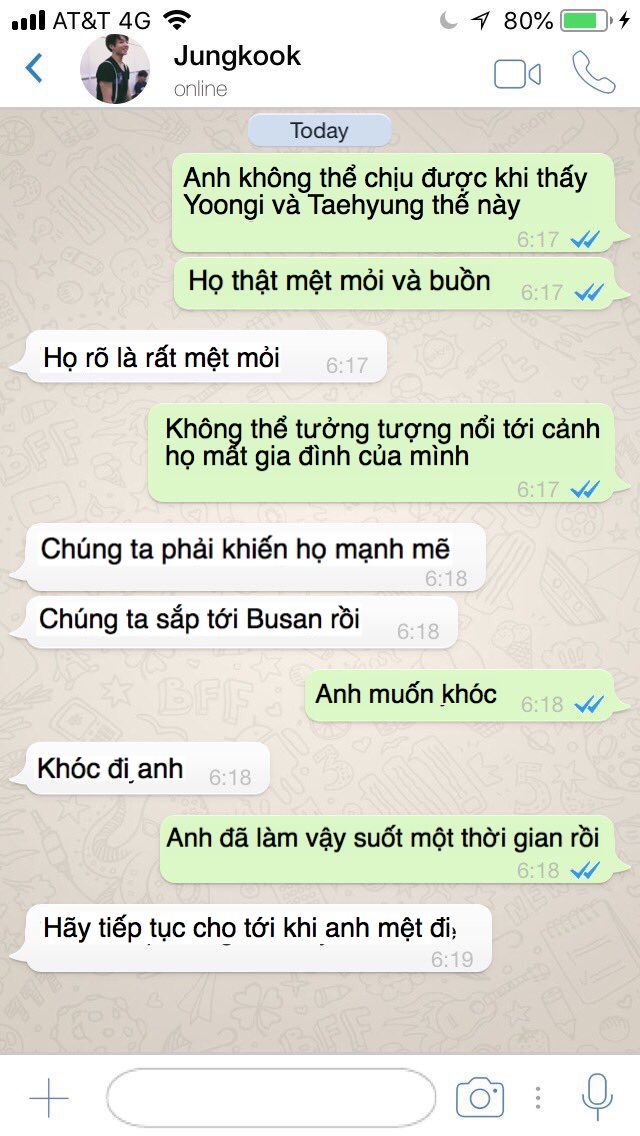Open Jungkook's profile picture
This screenshot has width=640, height=1136.
tap(115, 69)
